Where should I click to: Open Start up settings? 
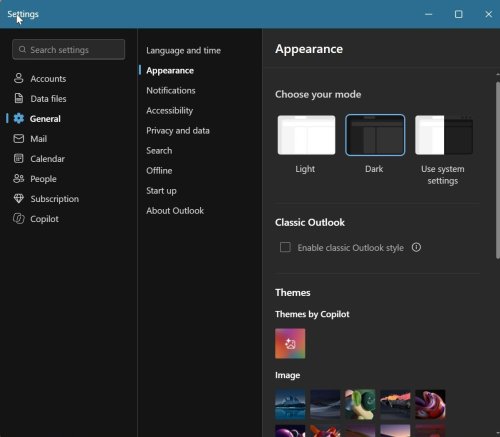(161, 191)
